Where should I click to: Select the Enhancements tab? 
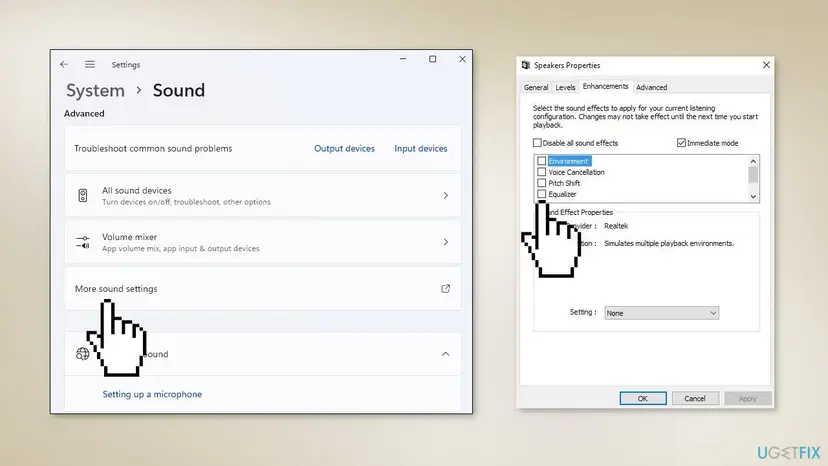(605, 86)
